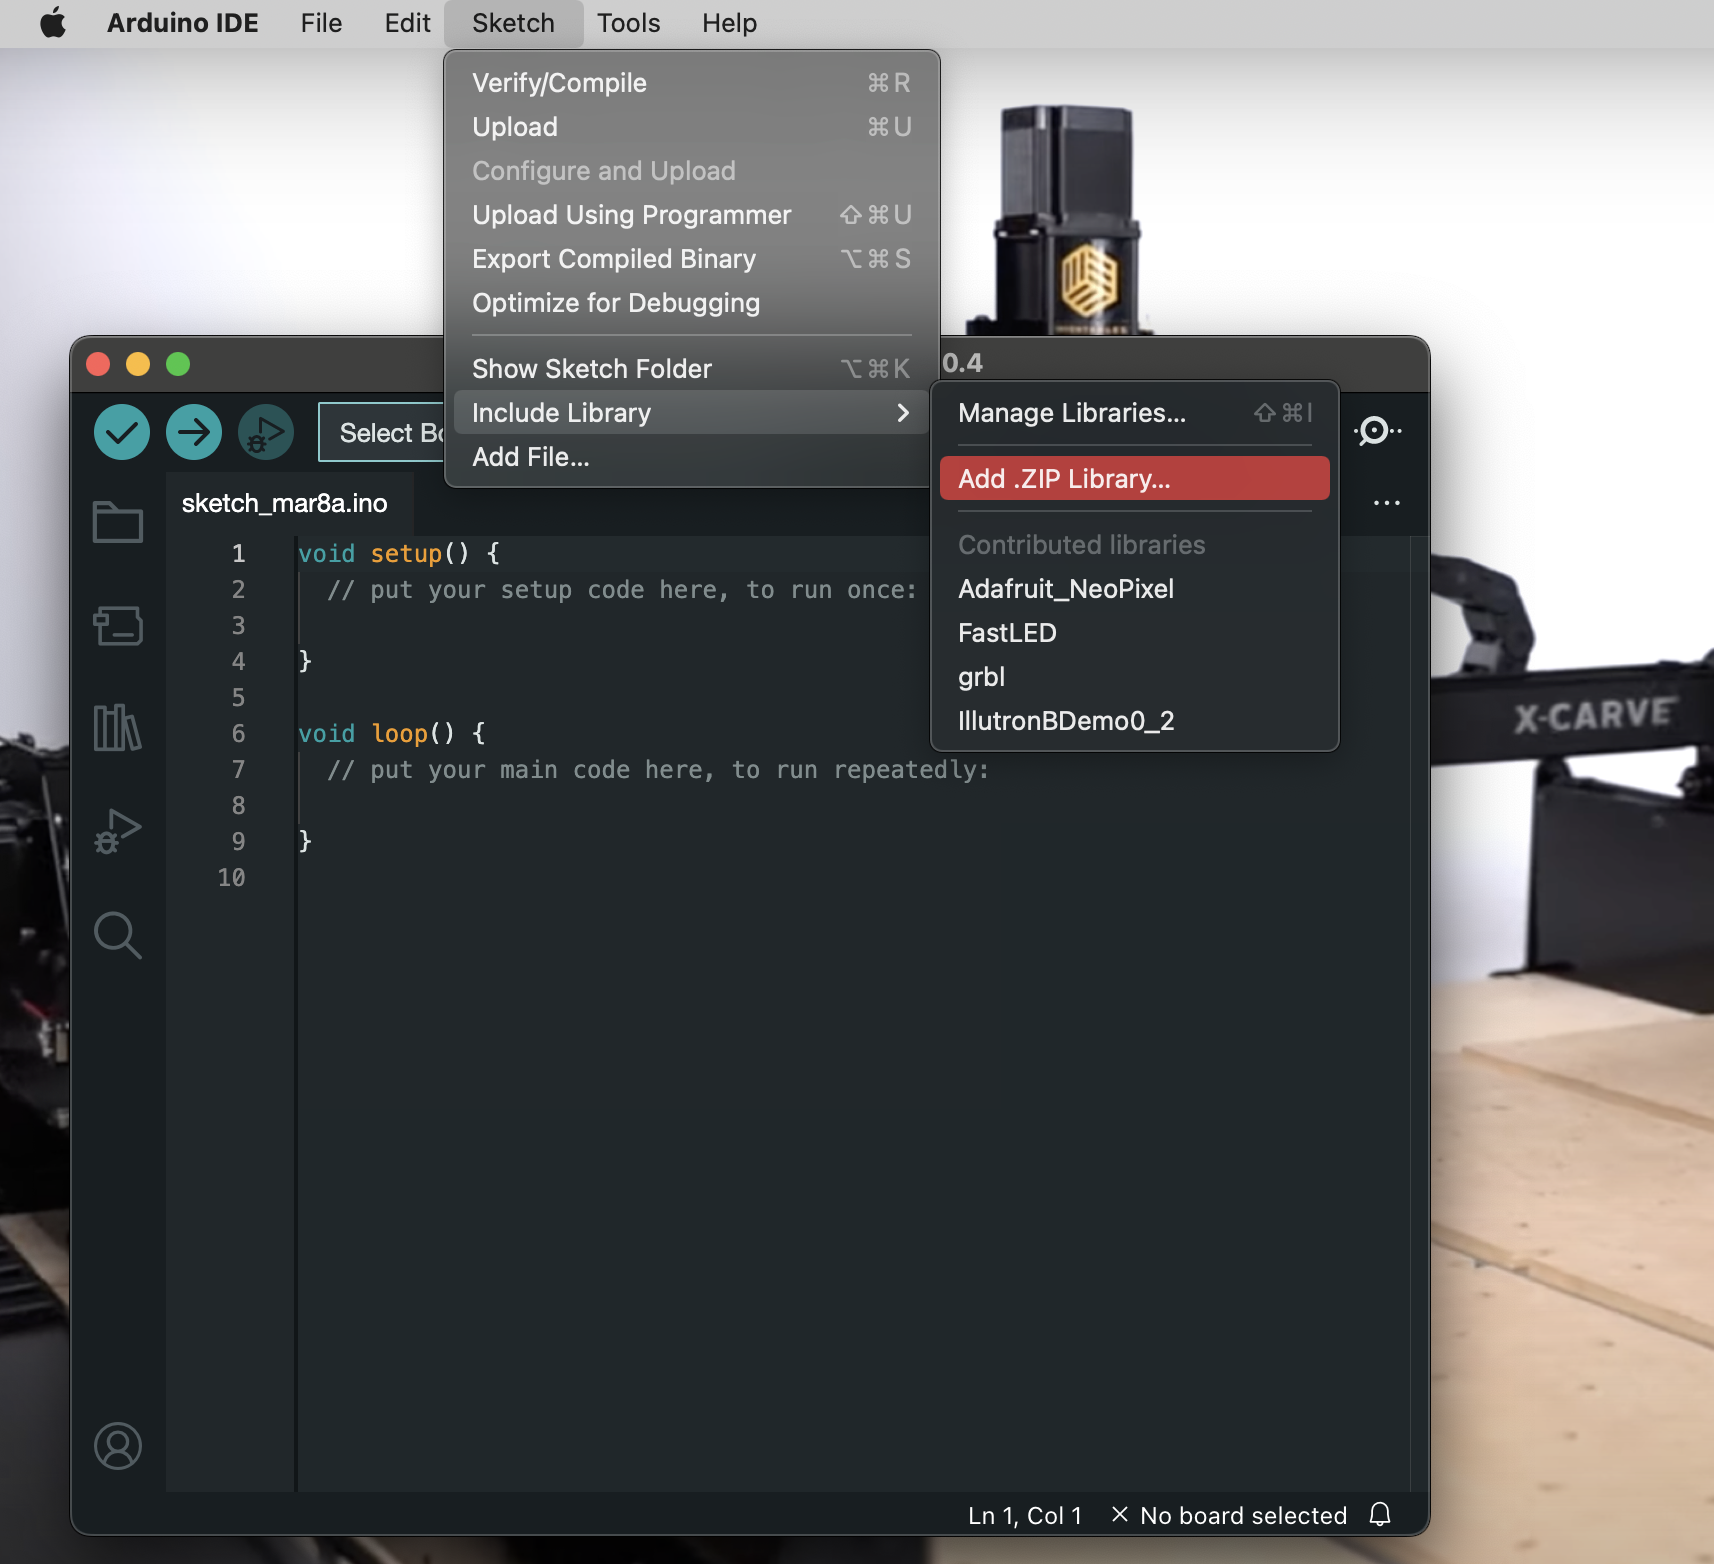Click the red close window button
Screen dimensions: 1714x1564
click(x=98, y=364)
